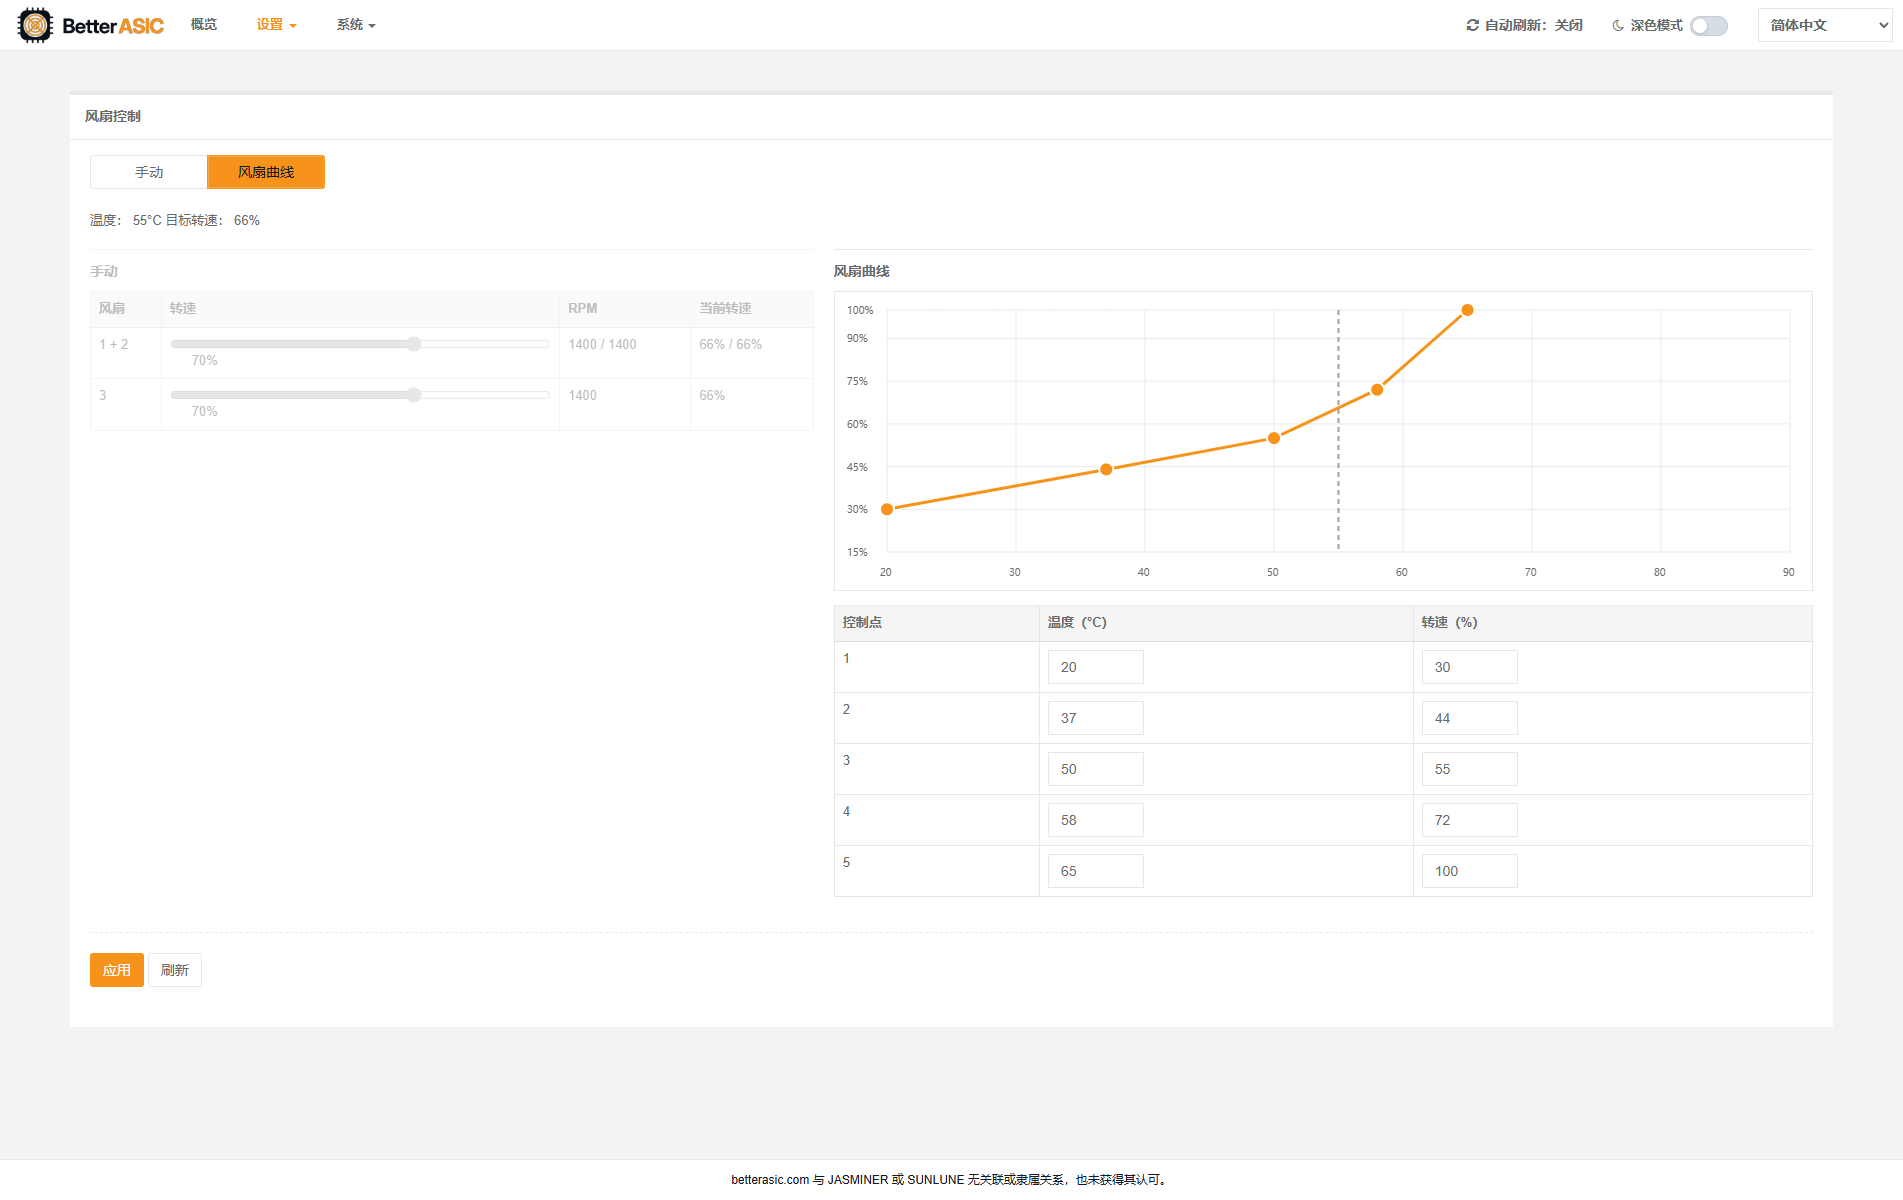Click the 自动刷新: 关闭 auto-refresh link

[1525, 25]
